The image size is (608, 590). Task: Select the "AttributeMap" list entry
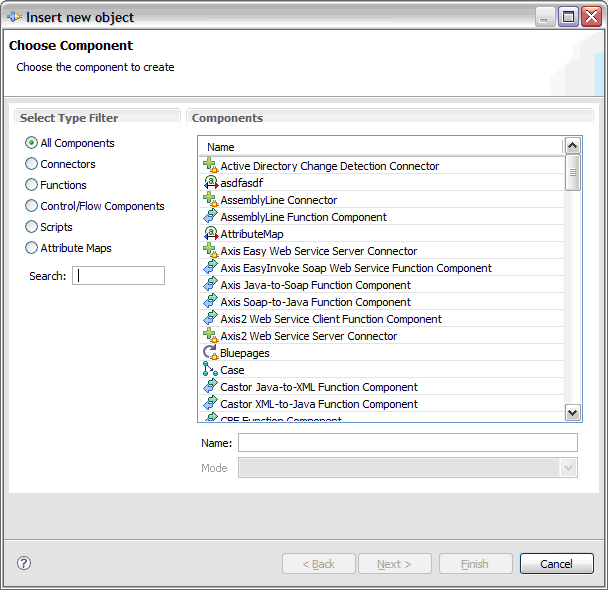(382, 234)
